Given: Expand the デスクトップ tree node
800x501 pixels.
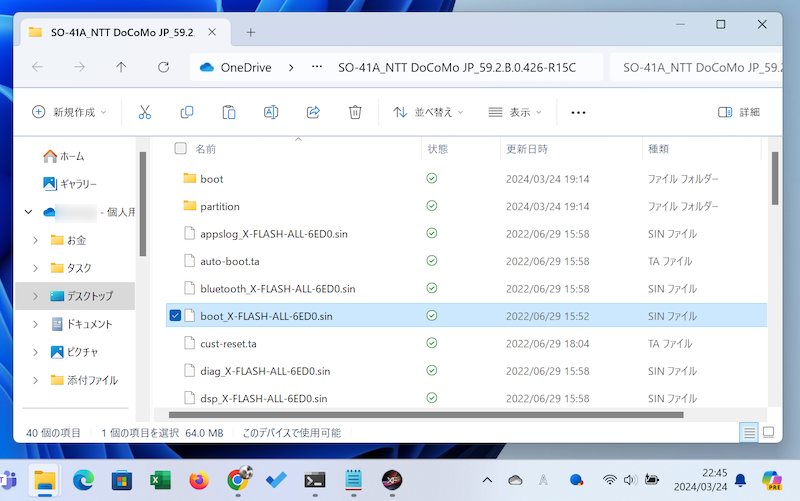Looking at the screenshot, I should click(x=37, y=296).
